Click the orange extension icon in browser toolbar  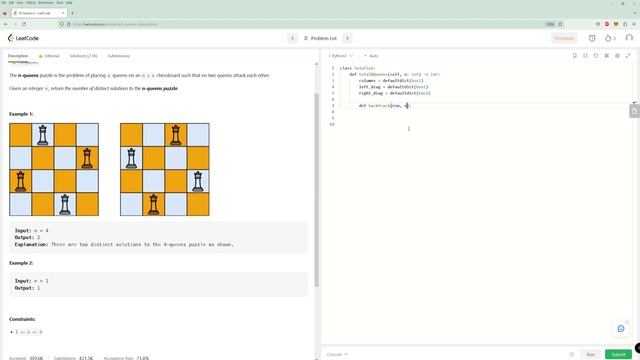[x=616, y=24]
